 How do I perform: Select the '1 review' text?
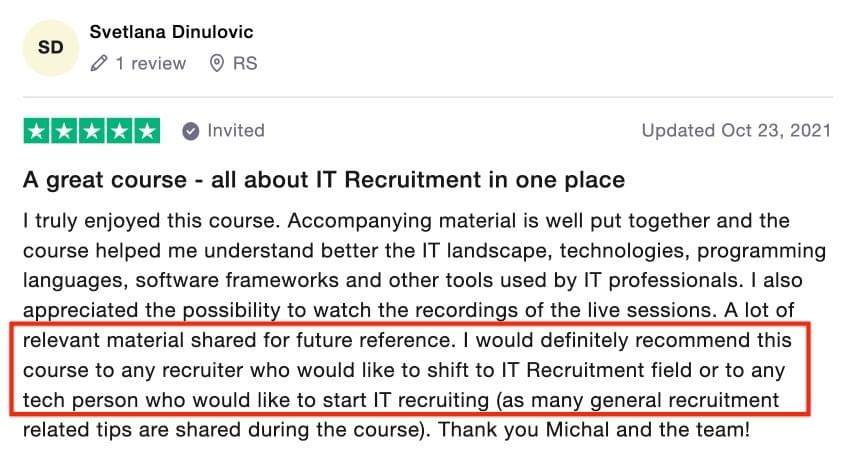tap(151, 63)
